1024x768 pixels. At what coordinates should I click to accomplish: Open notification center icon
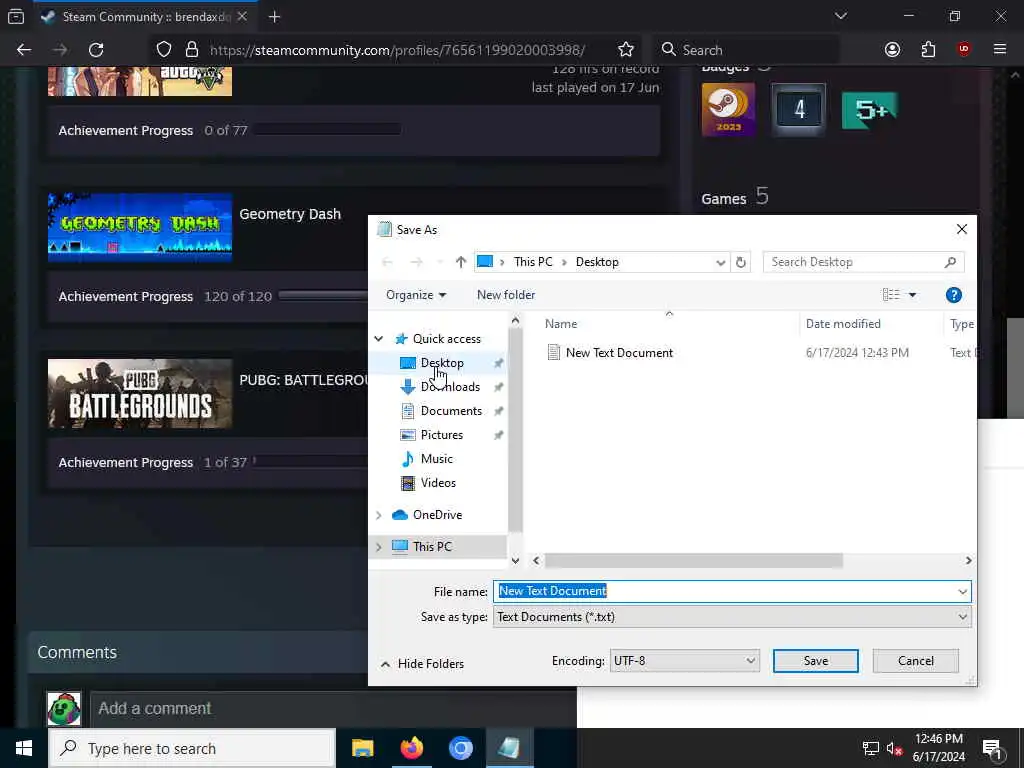point(993,748)
